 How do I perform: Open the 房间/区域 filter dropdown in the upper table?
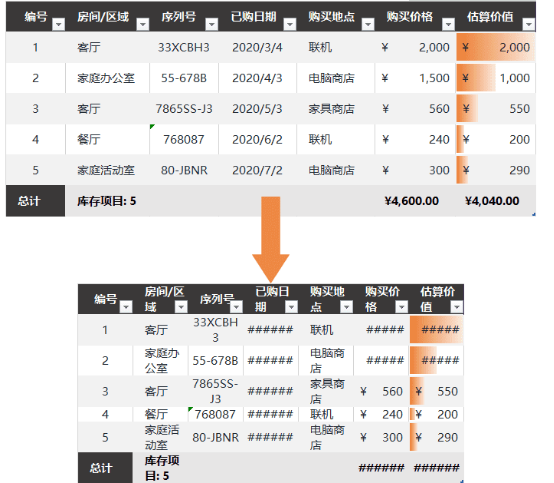[x=143, y=24]
